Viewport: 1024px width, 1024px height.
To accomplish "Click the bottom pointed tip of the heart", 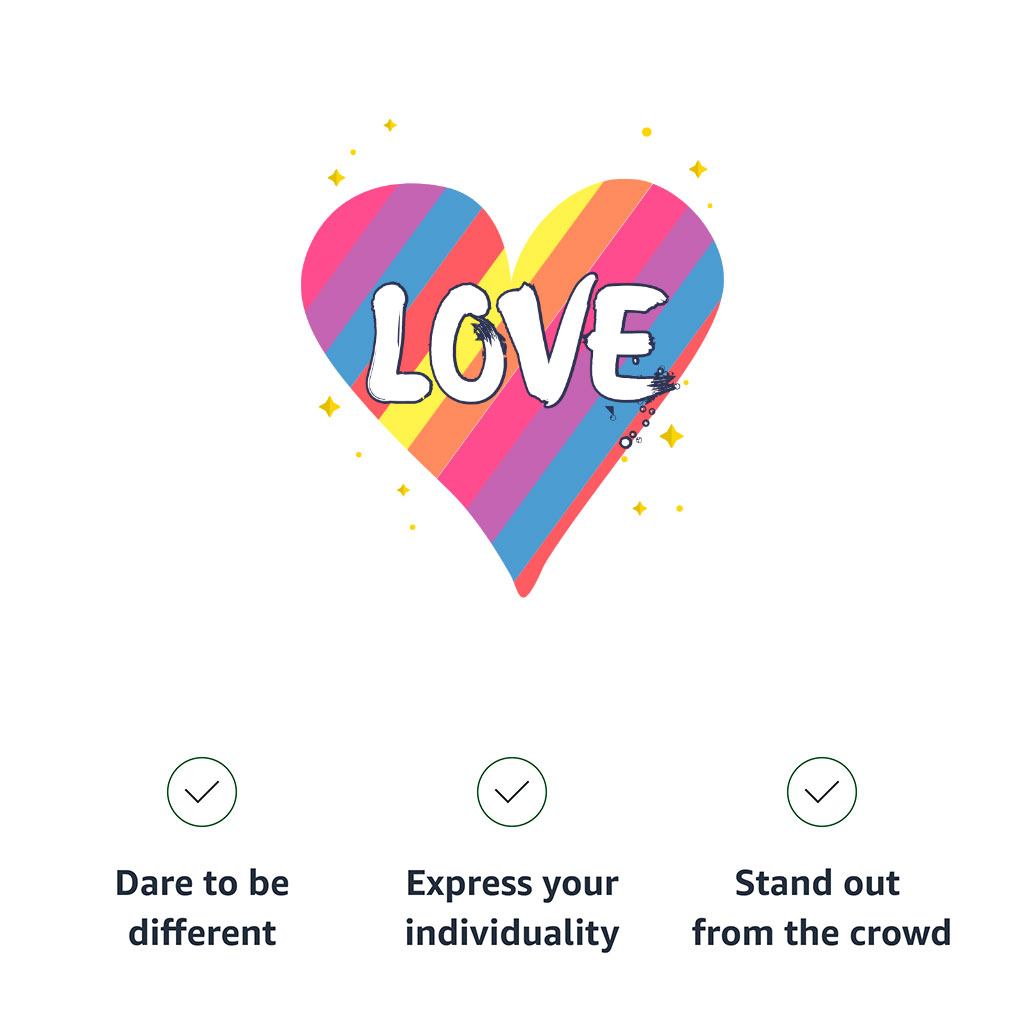I will pyautogui.click(x=523, y=591).
